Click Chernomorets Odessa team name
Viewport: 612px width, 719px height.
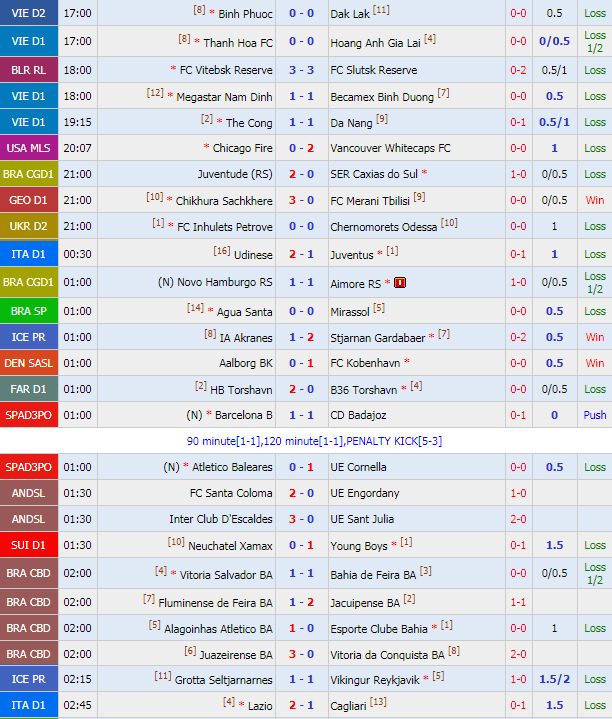(x=383, y=227)
